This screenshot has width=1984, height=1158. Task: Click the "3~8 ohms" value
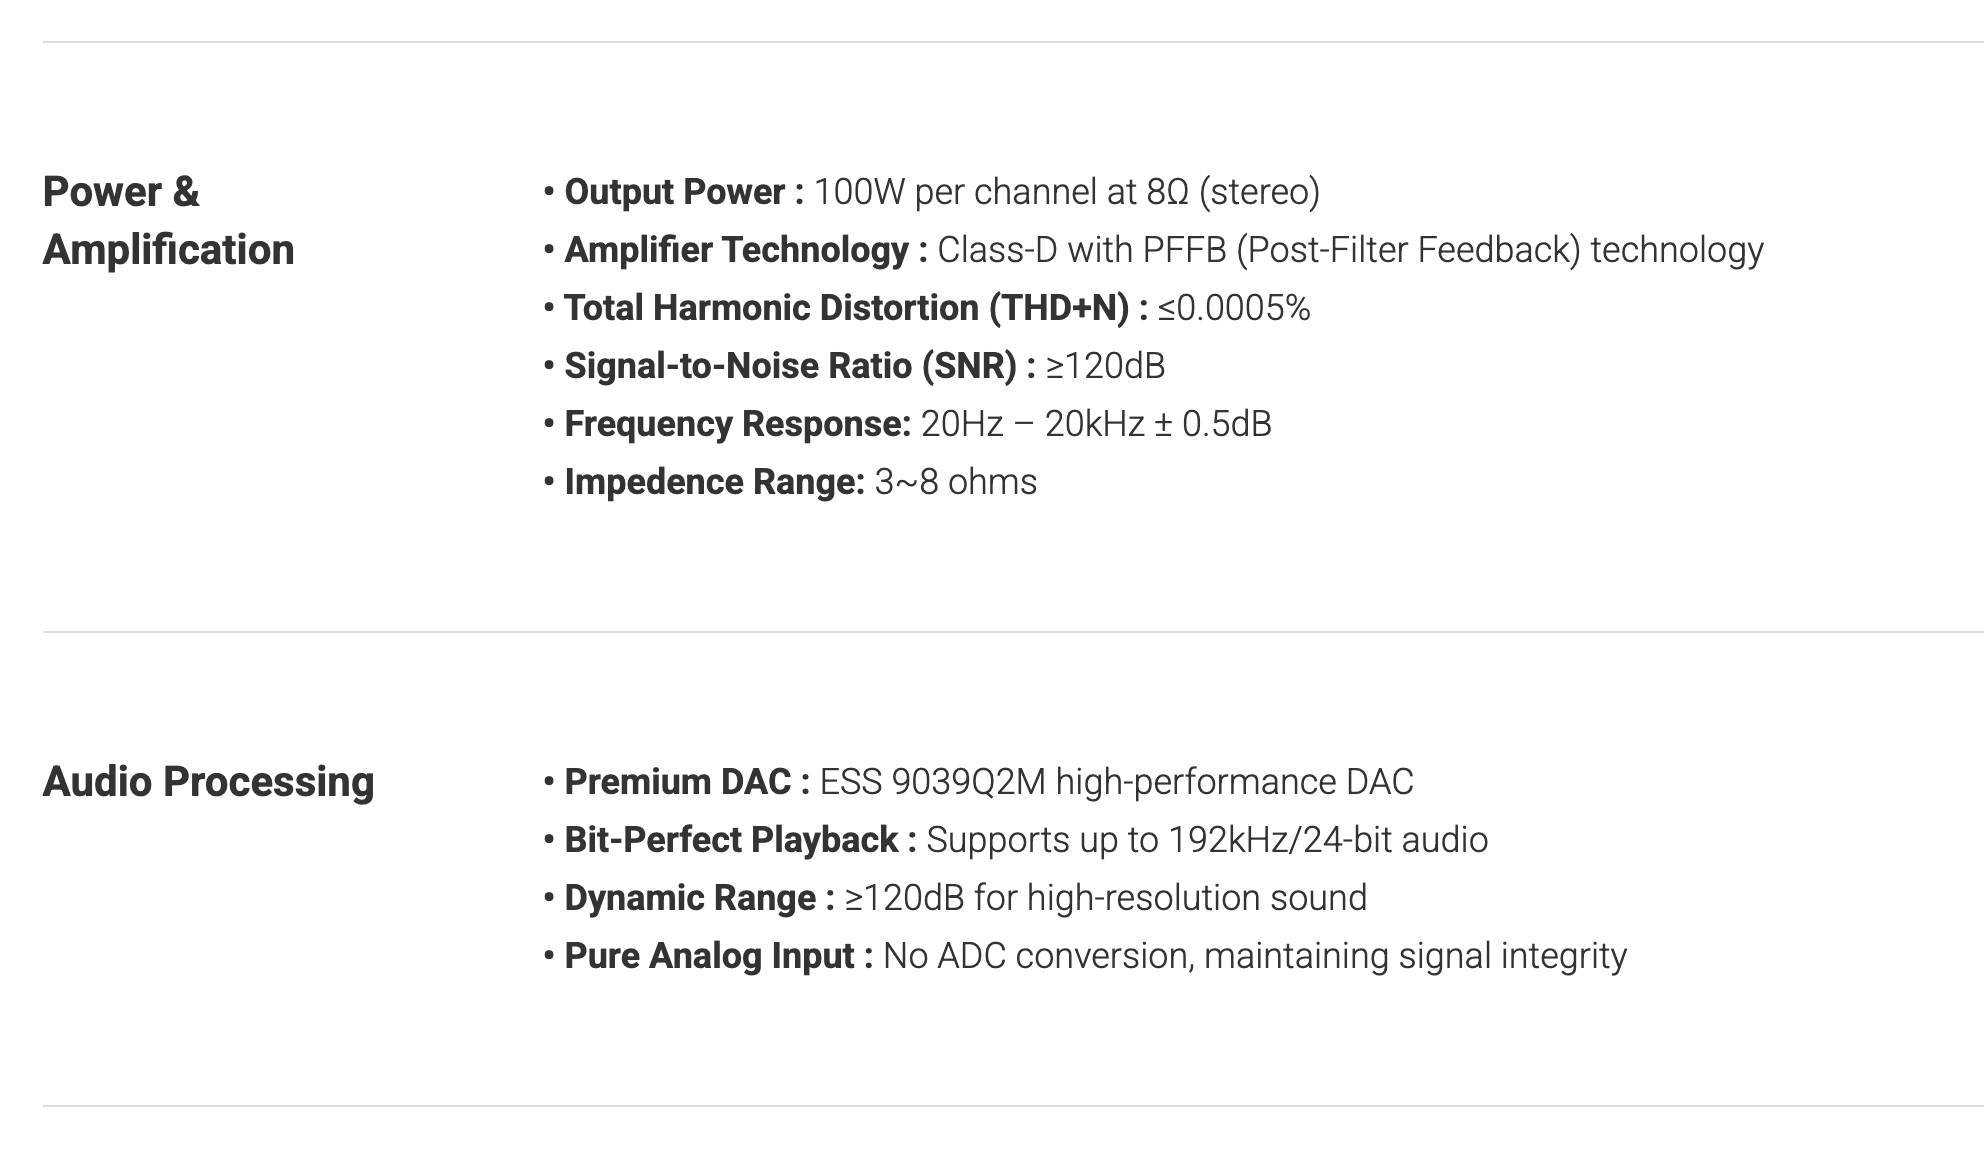(956, 482)
